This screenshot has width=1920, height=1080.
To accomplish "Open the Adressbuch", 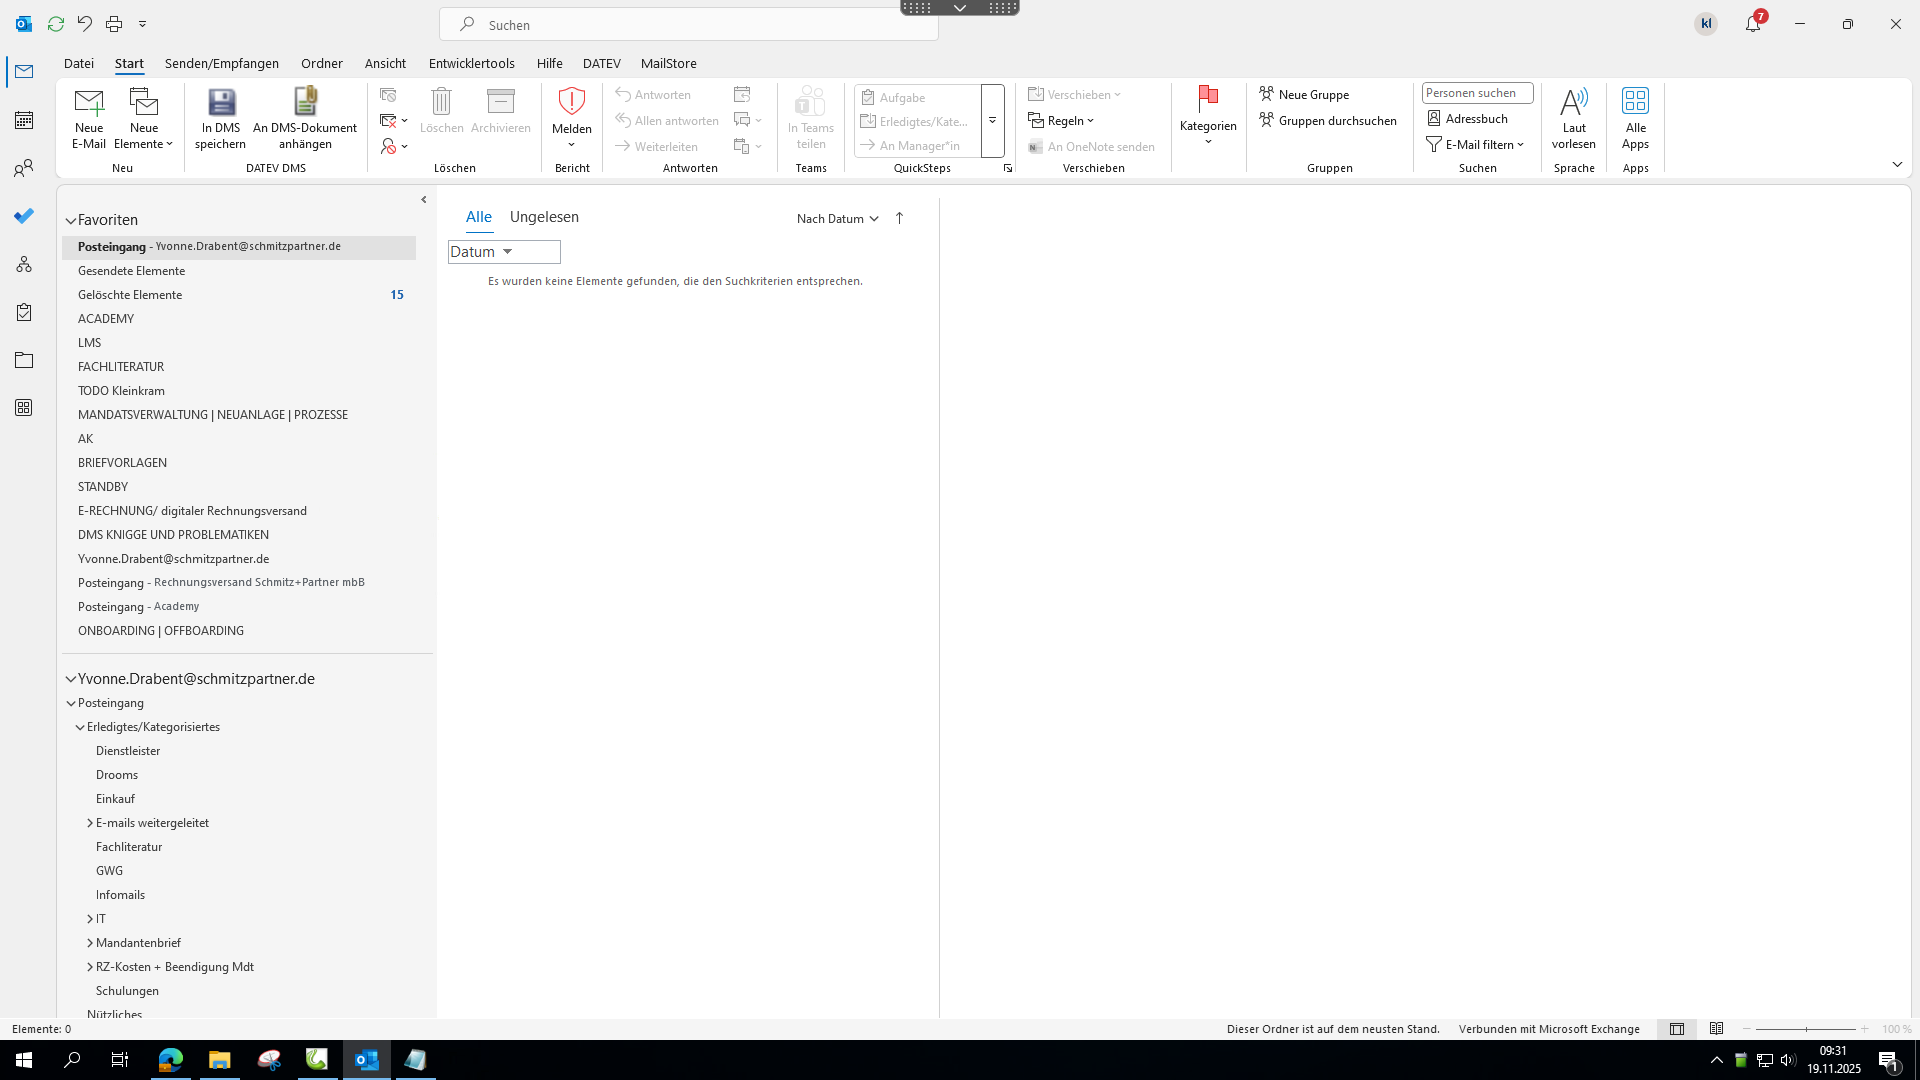I will tap(1467, 119).
